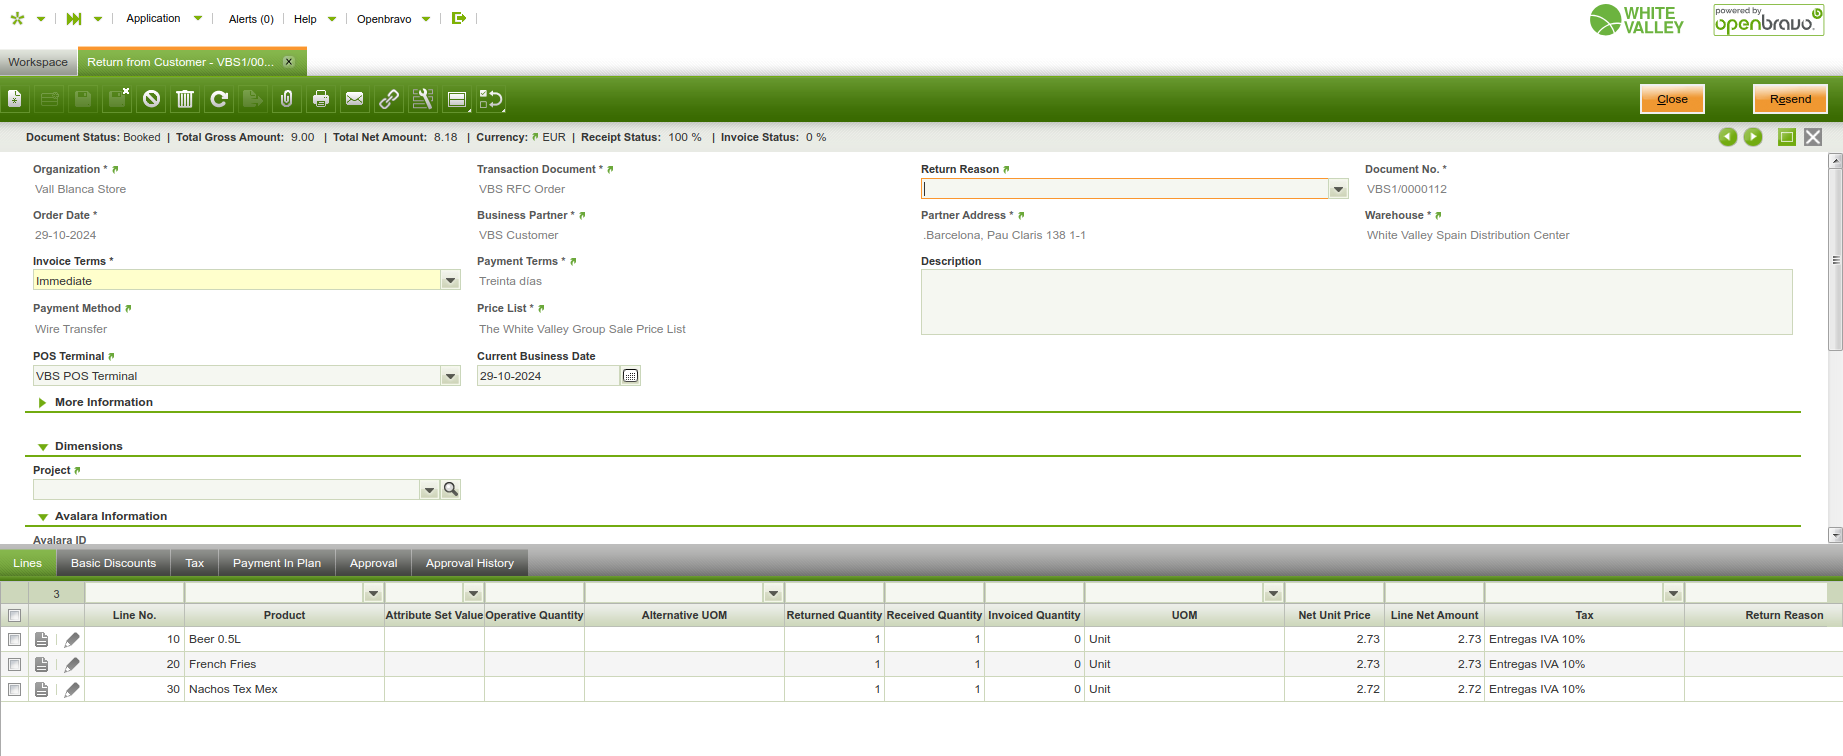
Task: Open the Approval History tab
Action: pos(469,563)
